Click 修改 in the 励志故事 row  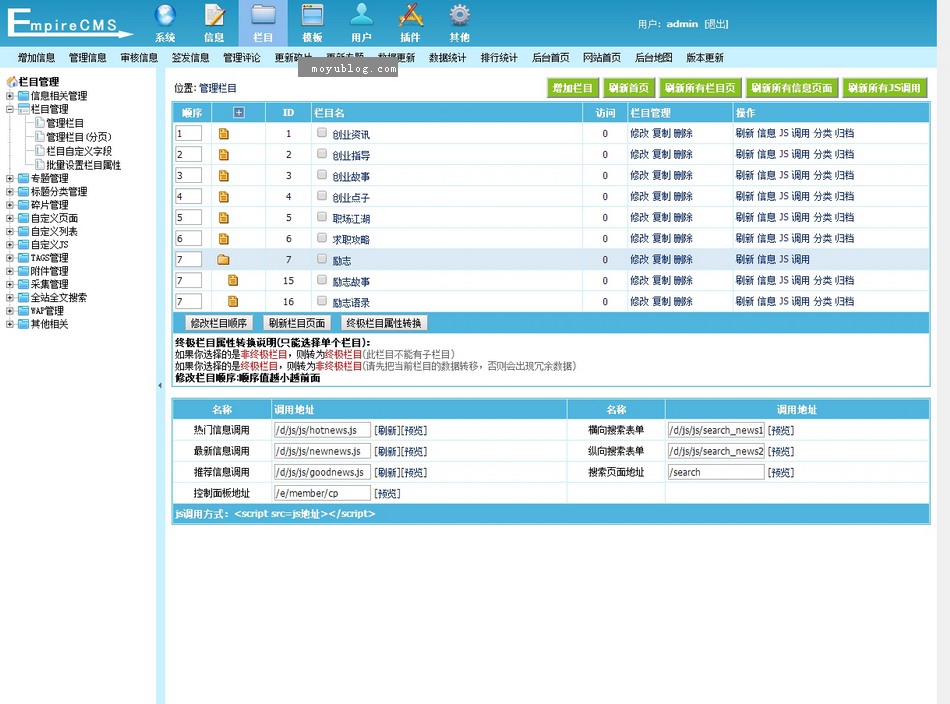click(639, 281)
